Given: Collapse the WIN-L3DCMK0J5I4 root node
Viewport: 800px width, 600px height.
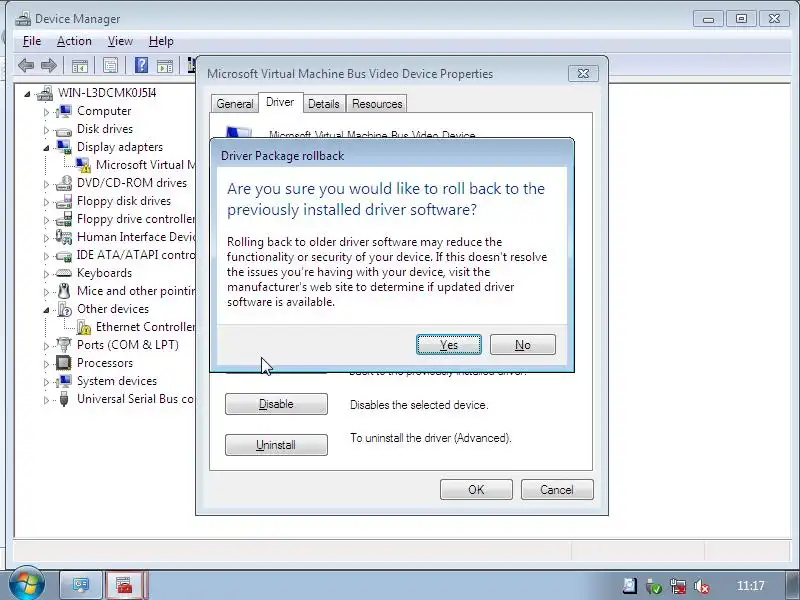Looking at the screenshot, I should [x=27, y=93].
